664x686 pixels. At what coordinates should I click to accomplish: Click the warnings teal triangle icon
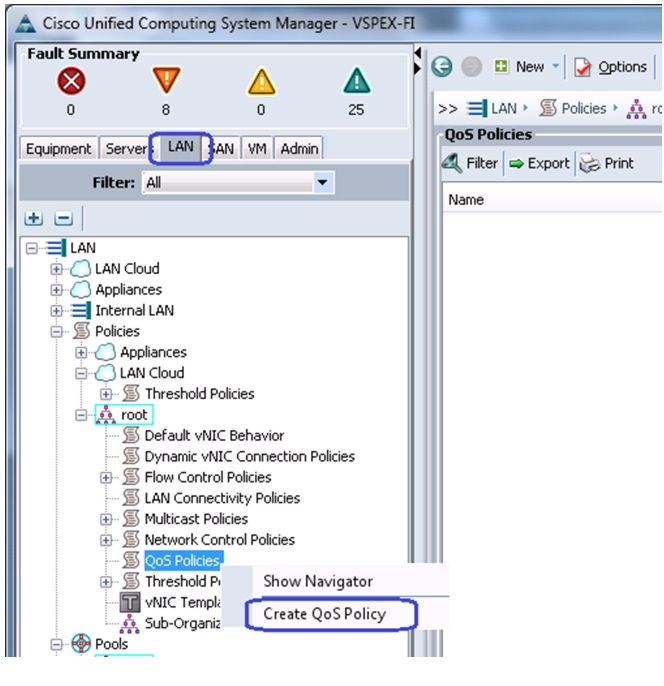356,81
